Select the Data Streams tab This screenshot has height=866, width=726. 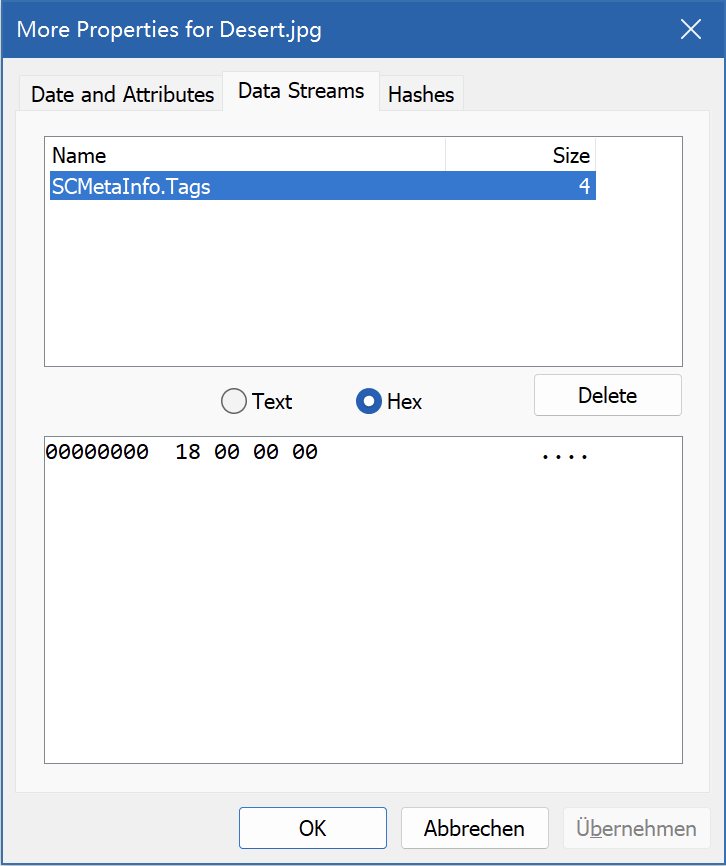tap(301, 91)
